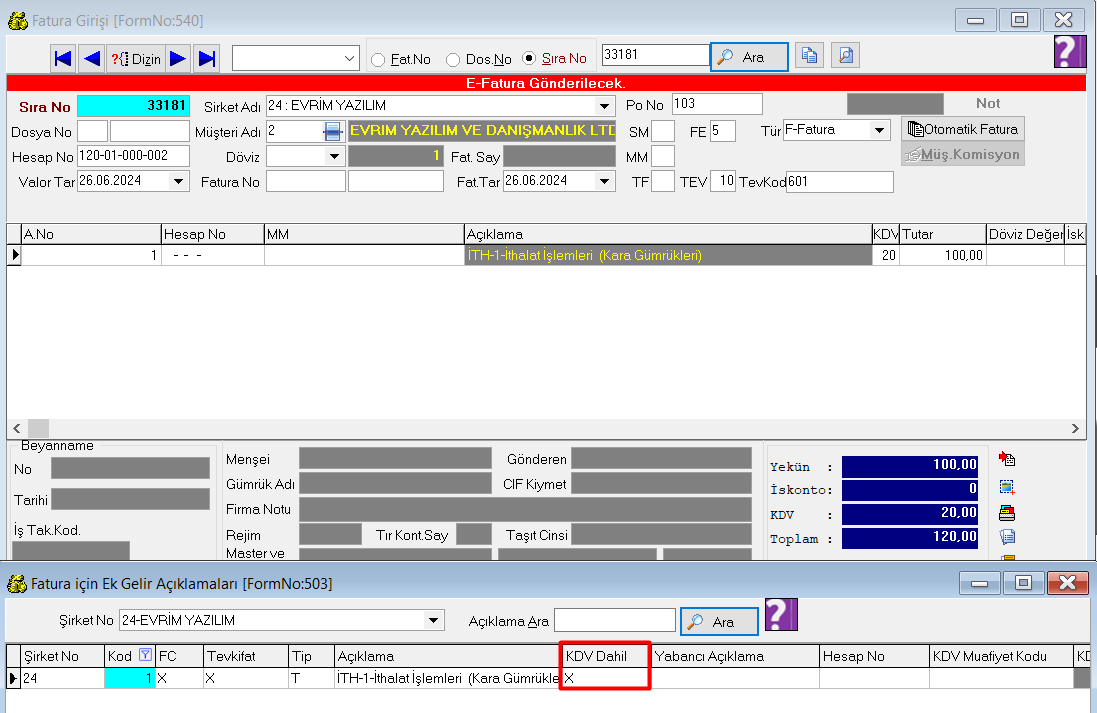Image resolution: width=1097 pixels, height=713 pixels.
Task: Select the İTH-1-İthalat İşlemleri invoice line
Action: pos(668,255)
